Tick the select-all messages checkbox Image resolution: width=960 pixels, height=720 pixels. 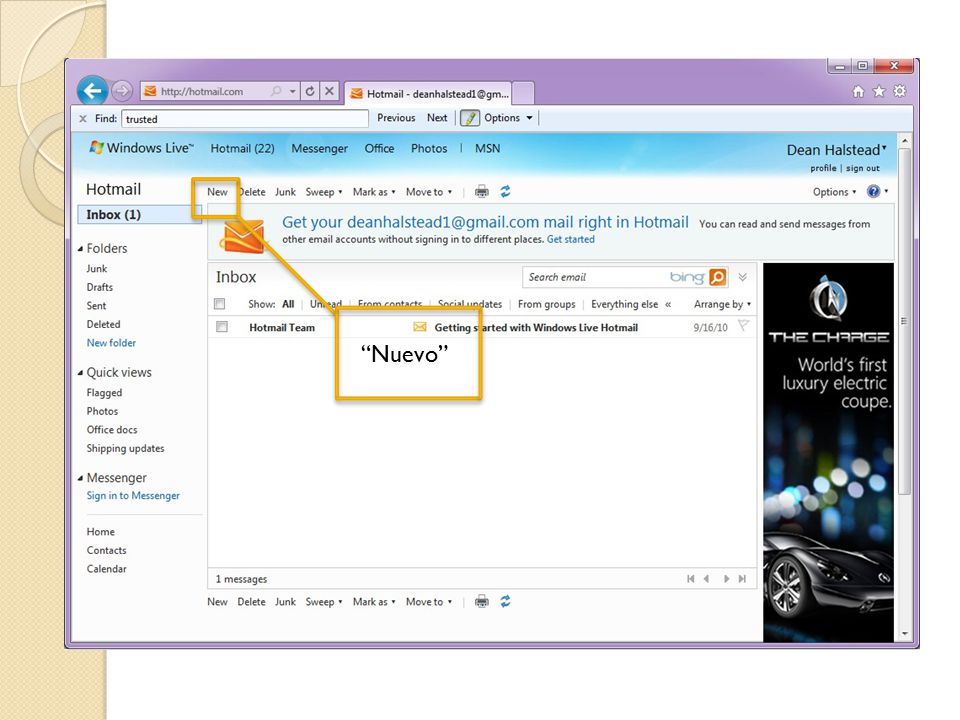[x=220, y=304]
